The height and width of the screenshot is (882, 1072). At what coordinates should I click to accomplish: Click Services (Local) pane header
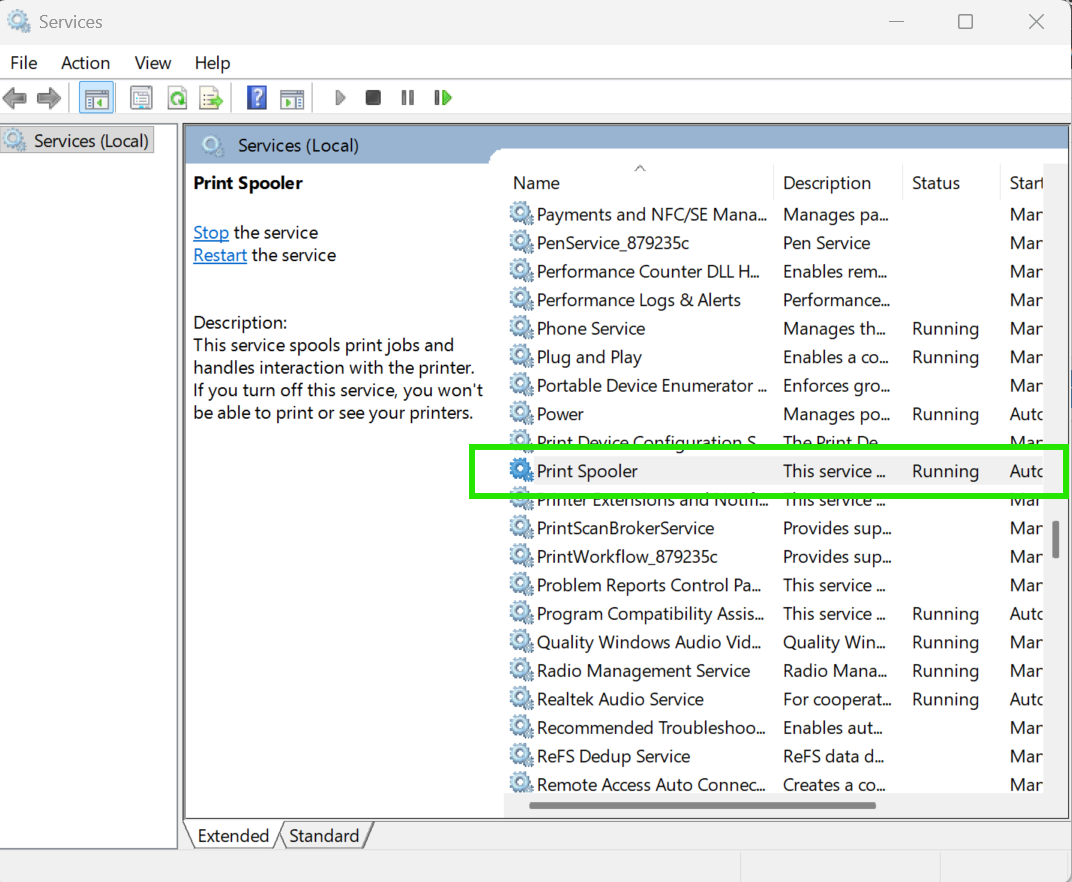pyautogui.click(x=298, y=146)
